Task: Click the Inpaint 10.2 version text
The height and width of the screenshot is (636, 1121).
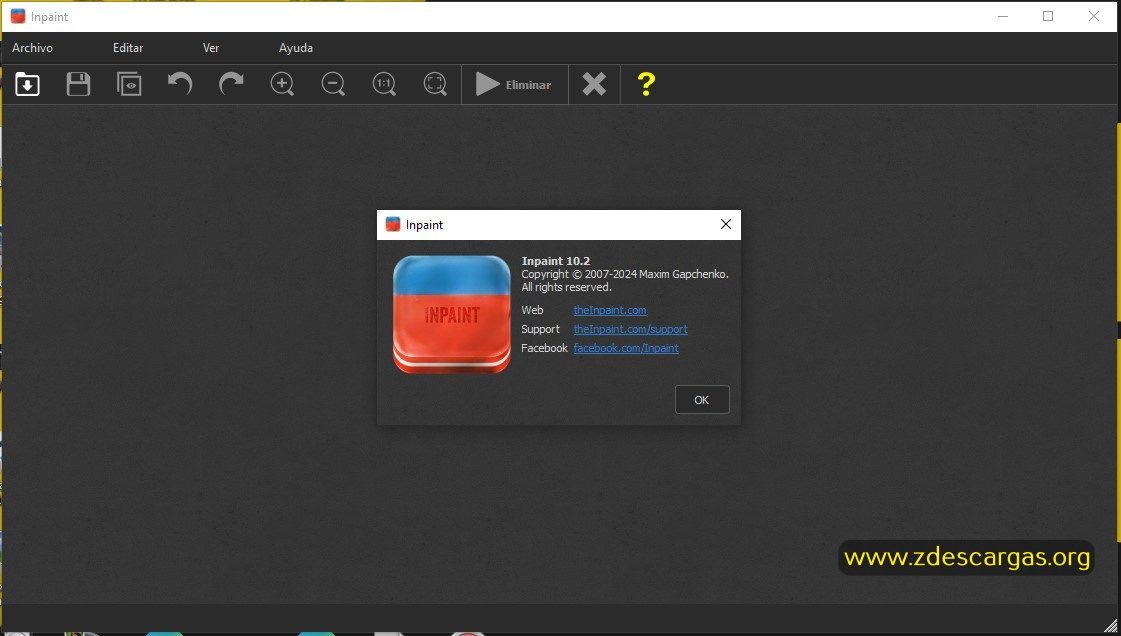Action: 555,261
